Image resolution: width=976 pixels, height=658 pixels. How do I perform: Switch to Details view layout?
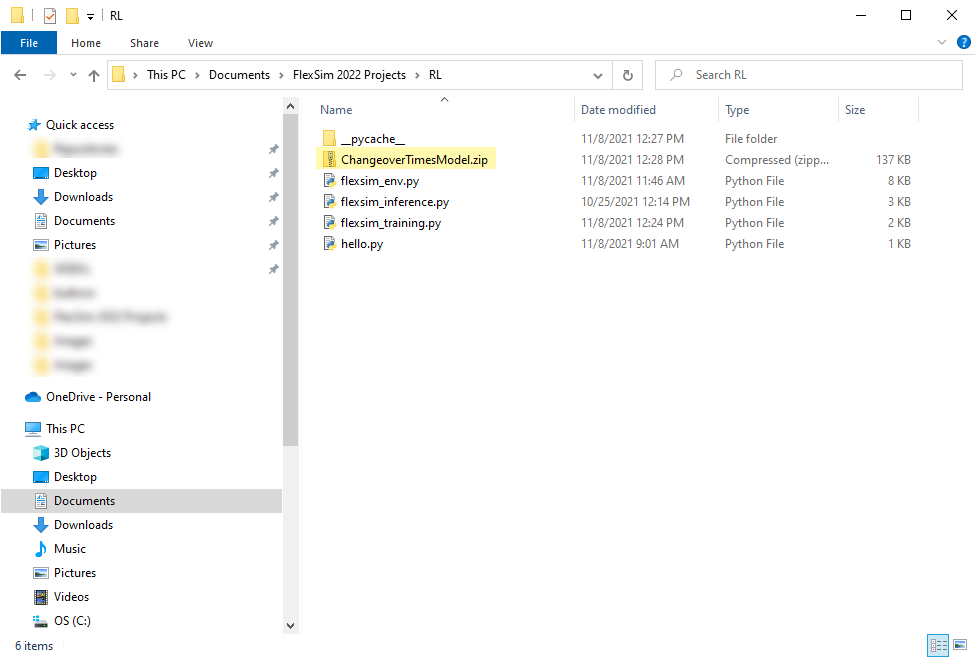(938, 645)
